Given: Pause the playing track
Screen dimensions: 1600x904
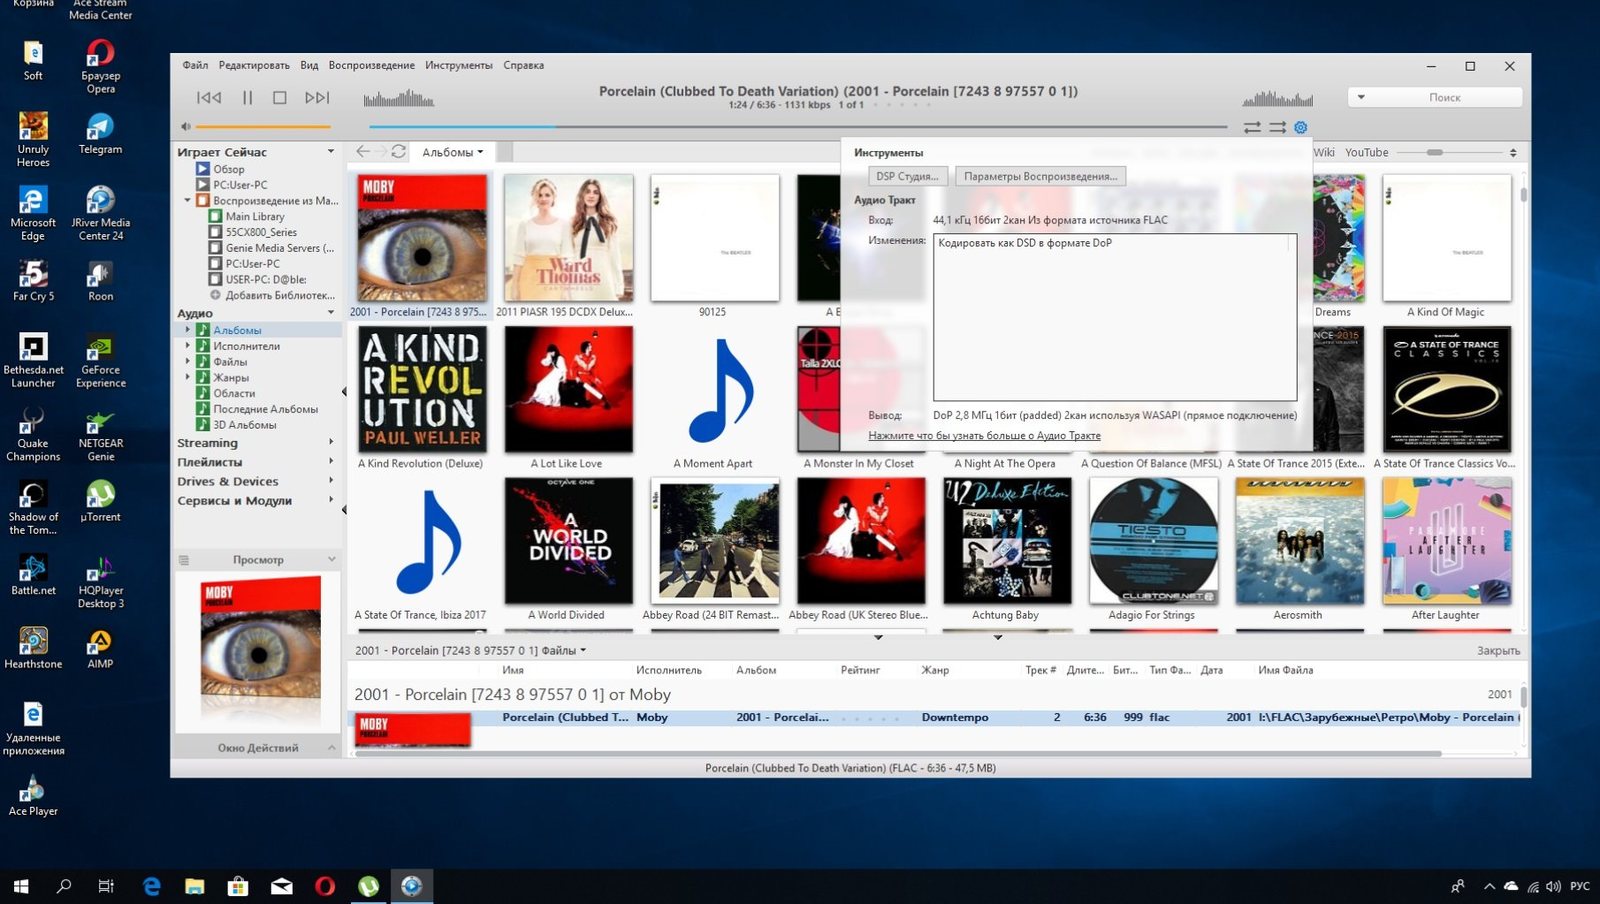Looking at the screenshot, I should click(247, 98).
